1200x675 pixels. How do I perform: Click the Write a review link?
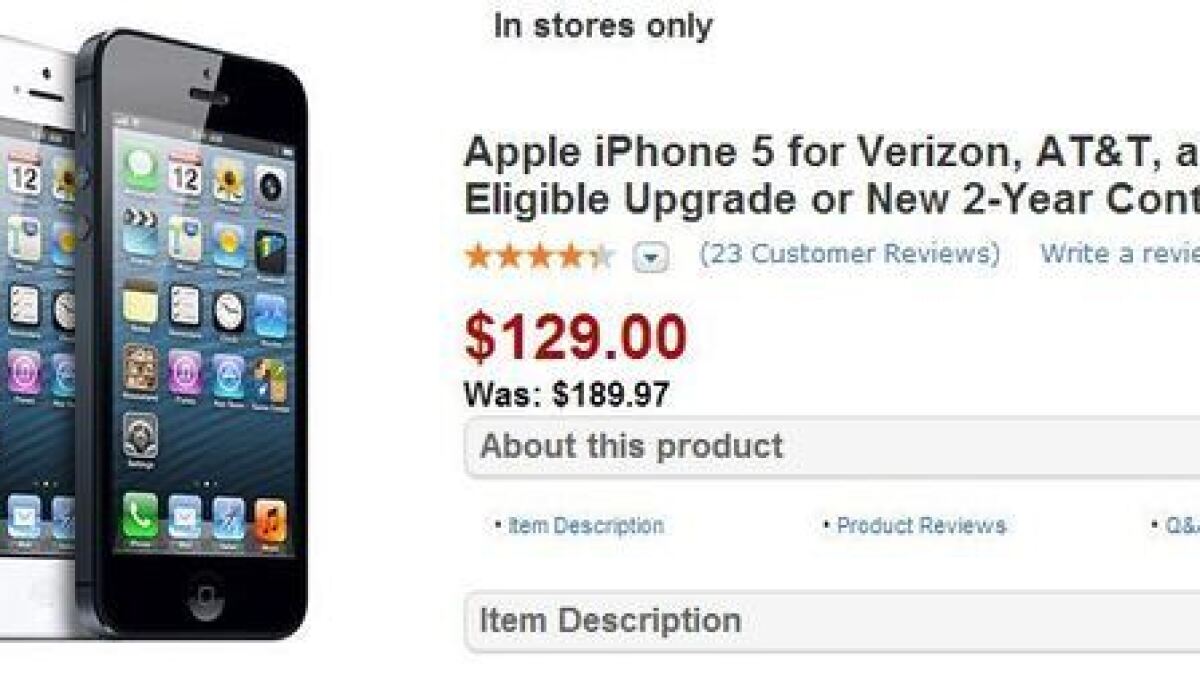coord(1119,253)
